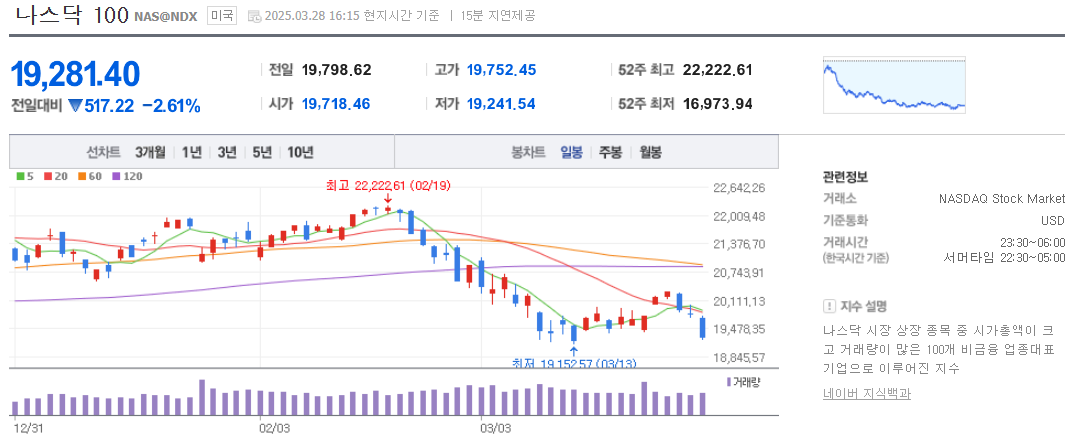Viewport: 1082px width, 436px height.
Task: Click the clock icon beside the timestamp
Action: click(254, 16)
